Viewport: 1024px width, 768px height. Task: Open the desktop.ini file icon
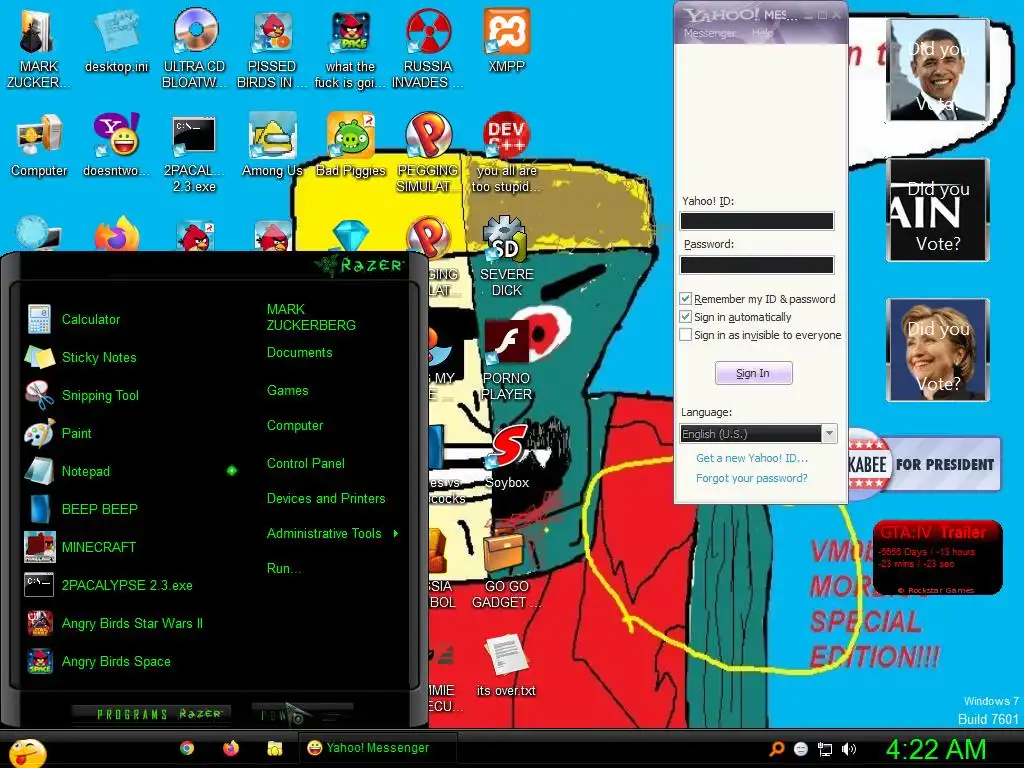(116, 40)
